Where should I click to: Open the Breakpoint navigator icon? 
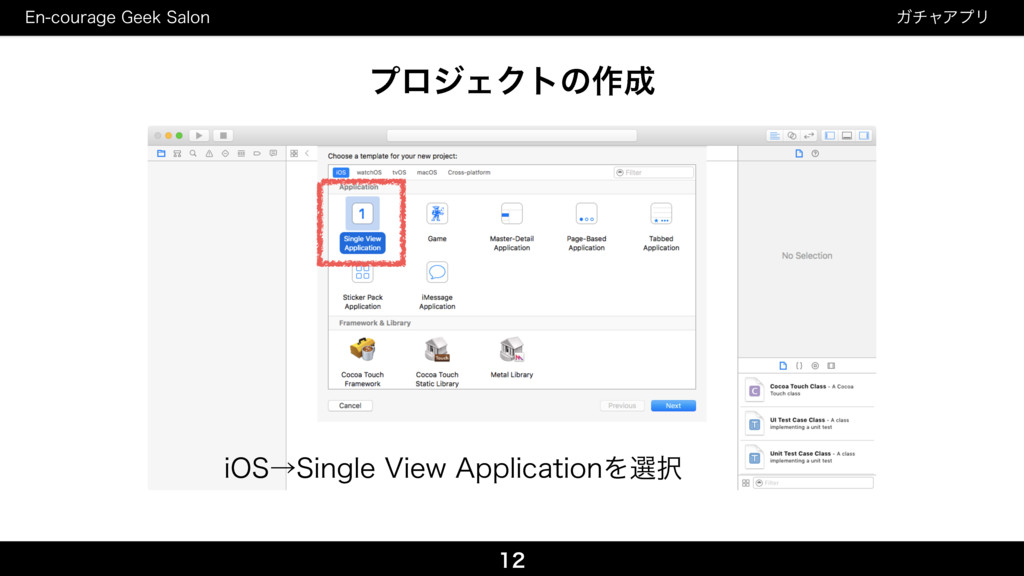pos(257,153)
